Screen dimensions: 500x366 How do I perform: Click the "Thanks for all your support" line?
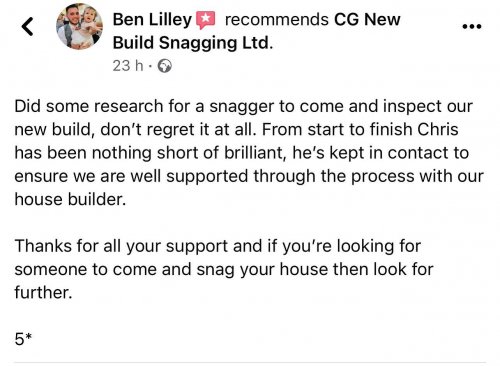coord(218,246)
